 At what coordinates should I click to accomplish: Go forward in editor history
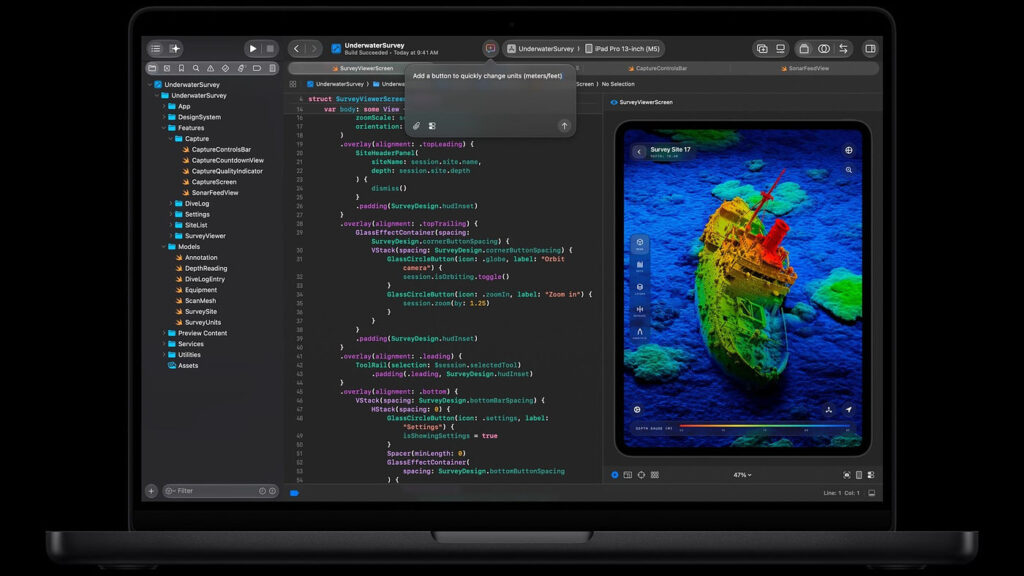[x=314, y=48]
